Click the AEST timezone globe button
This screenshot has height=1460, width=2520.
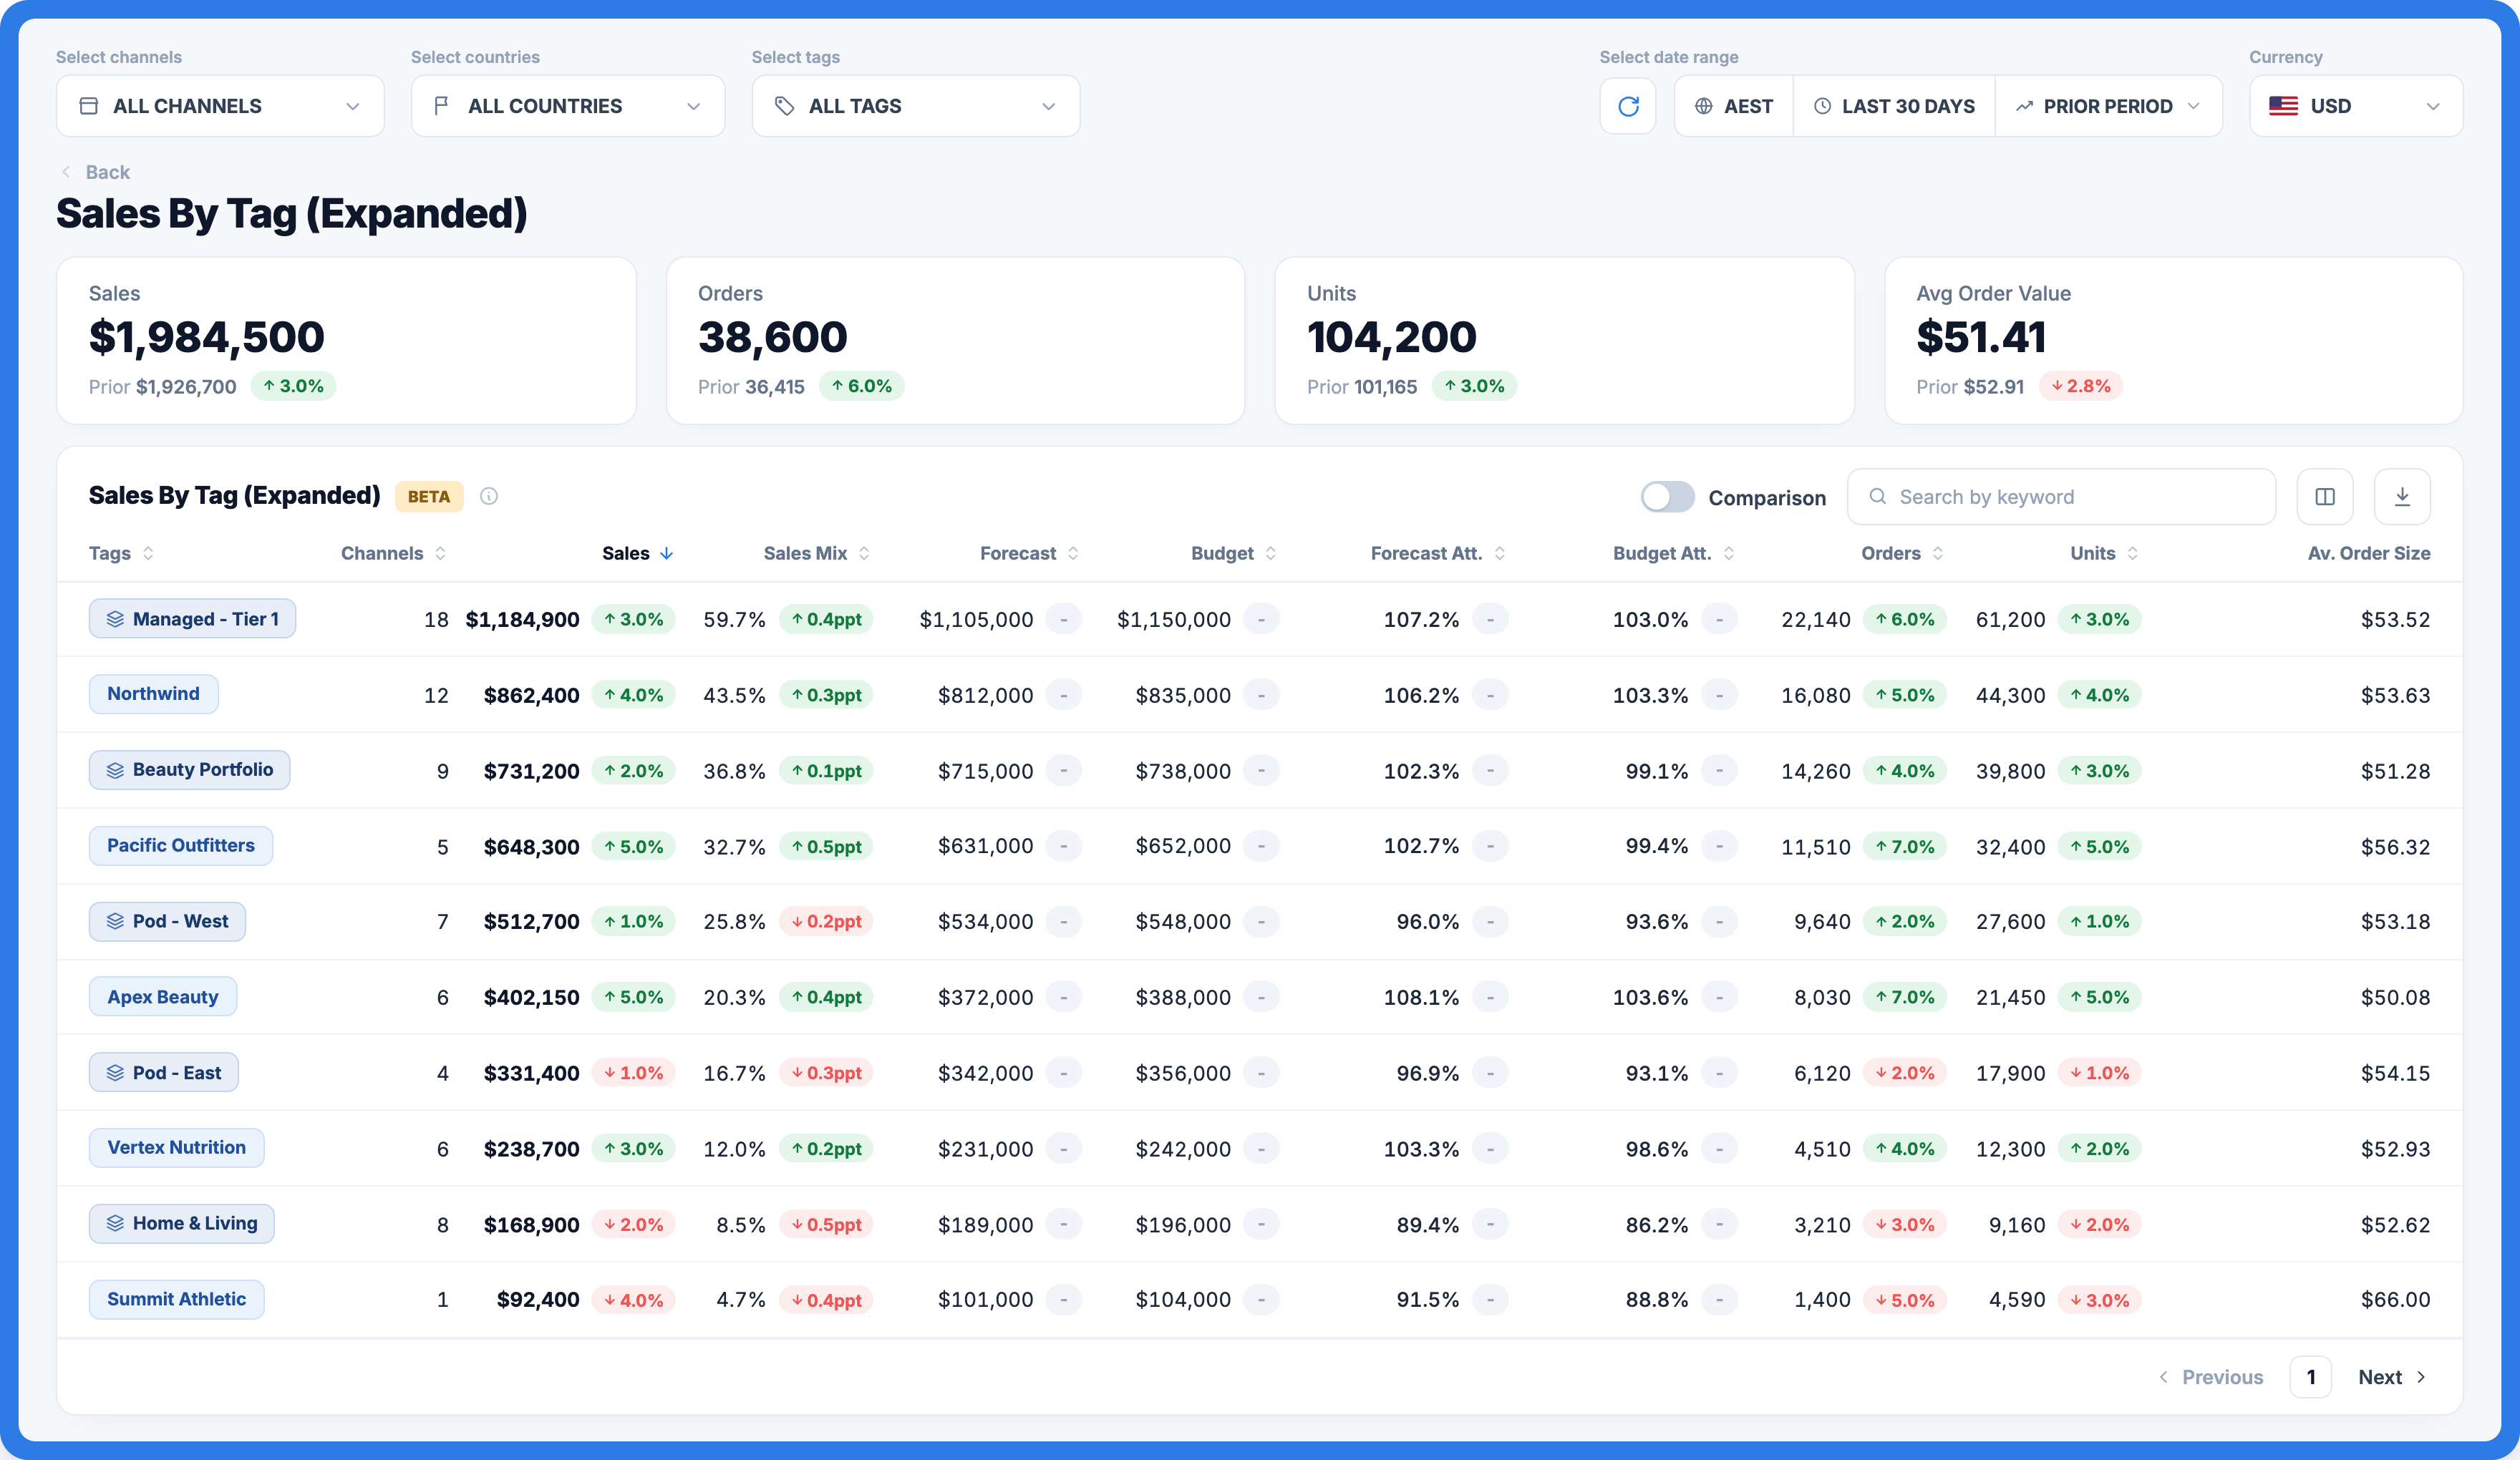tap(1733, 106)
